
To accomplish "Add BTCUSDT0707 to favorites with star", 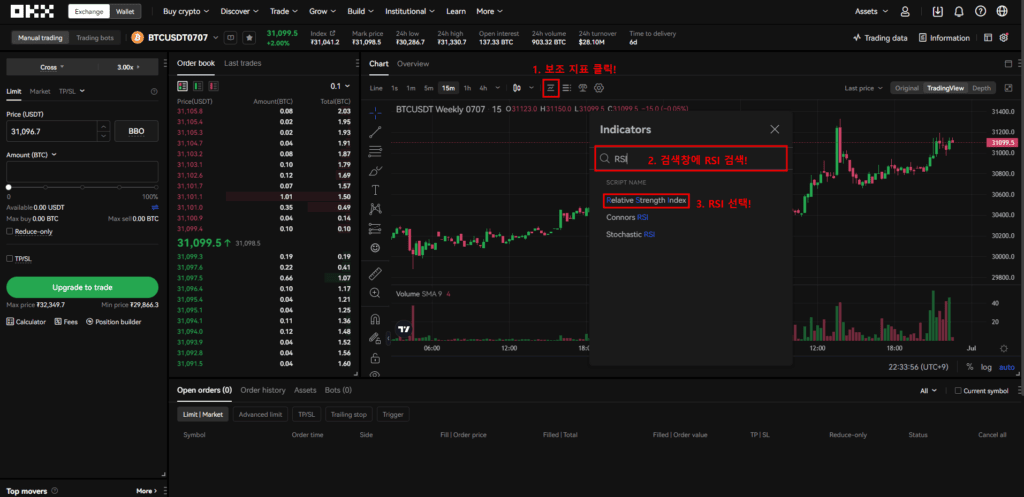I will [248, 37].
